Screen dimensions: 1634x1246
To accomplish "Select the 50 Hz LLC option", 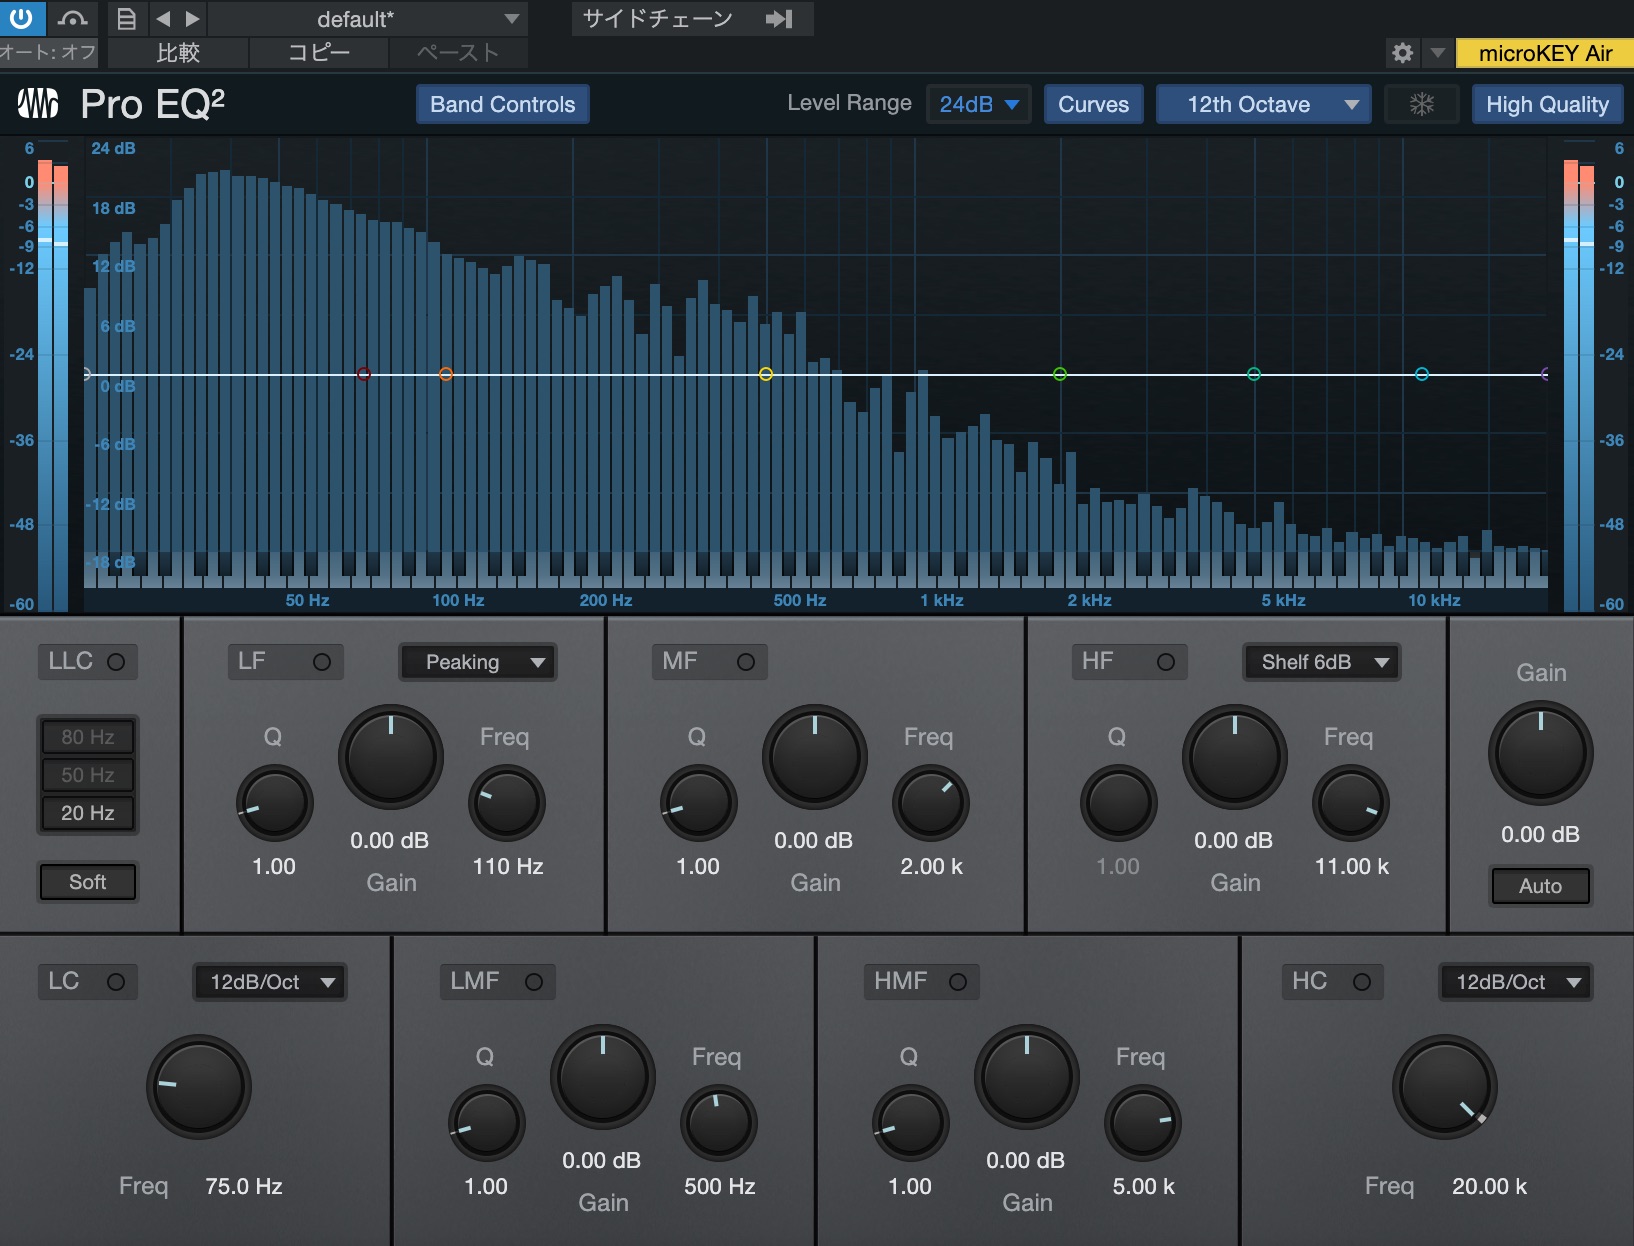I will point(88,775).
